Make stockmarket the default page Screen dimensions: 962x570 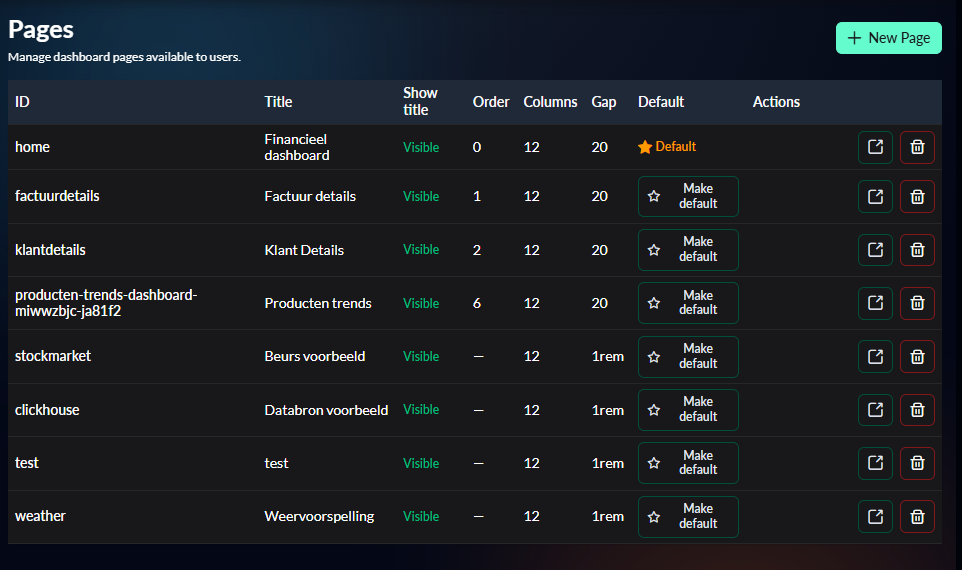(x=688, y=356)
